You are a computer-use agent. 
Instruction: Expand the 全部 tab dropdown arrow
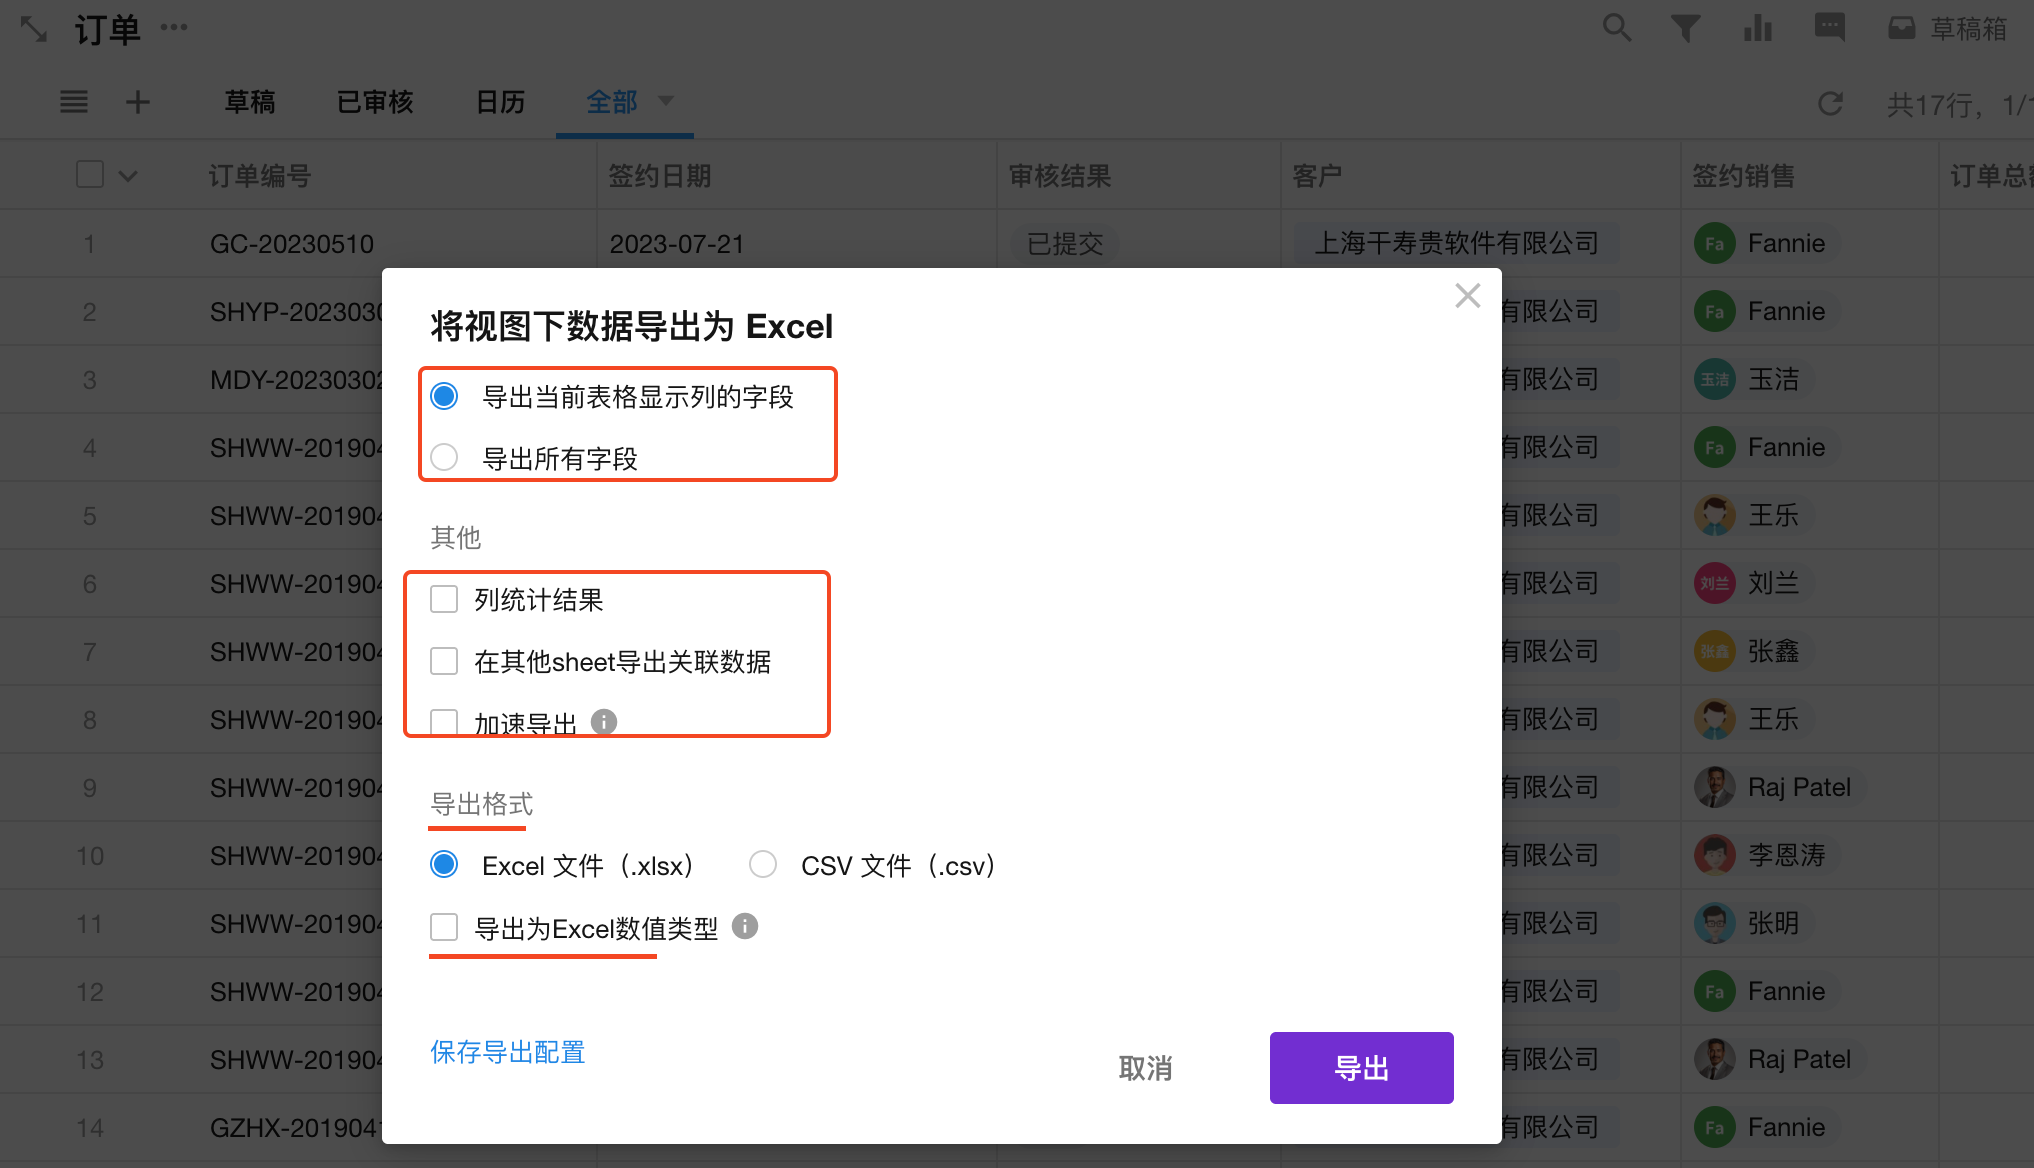(x=666, y=101)
